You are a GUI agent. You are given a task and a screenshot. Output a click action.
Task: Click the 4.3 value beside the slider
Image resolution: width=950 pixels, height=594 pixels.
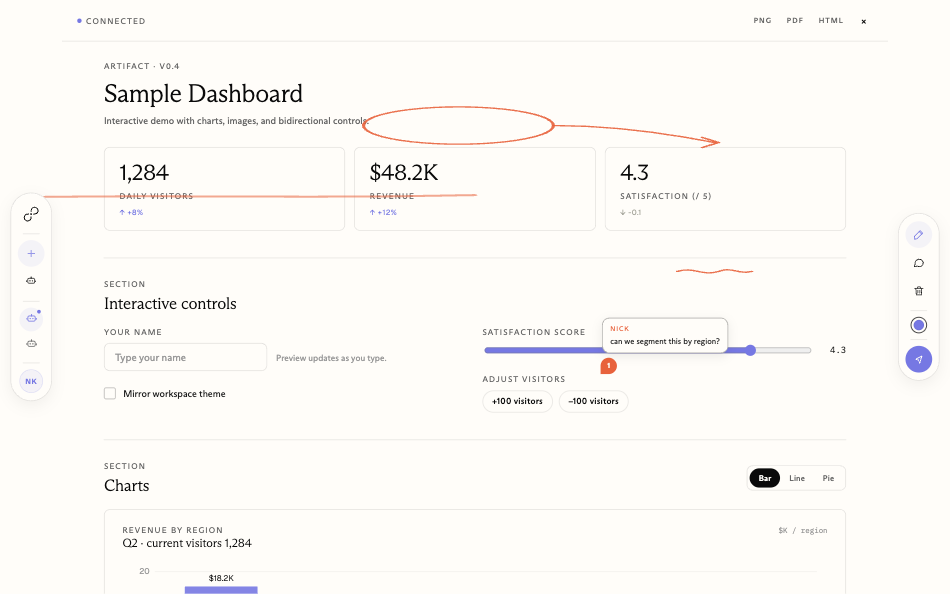point(838,350)
